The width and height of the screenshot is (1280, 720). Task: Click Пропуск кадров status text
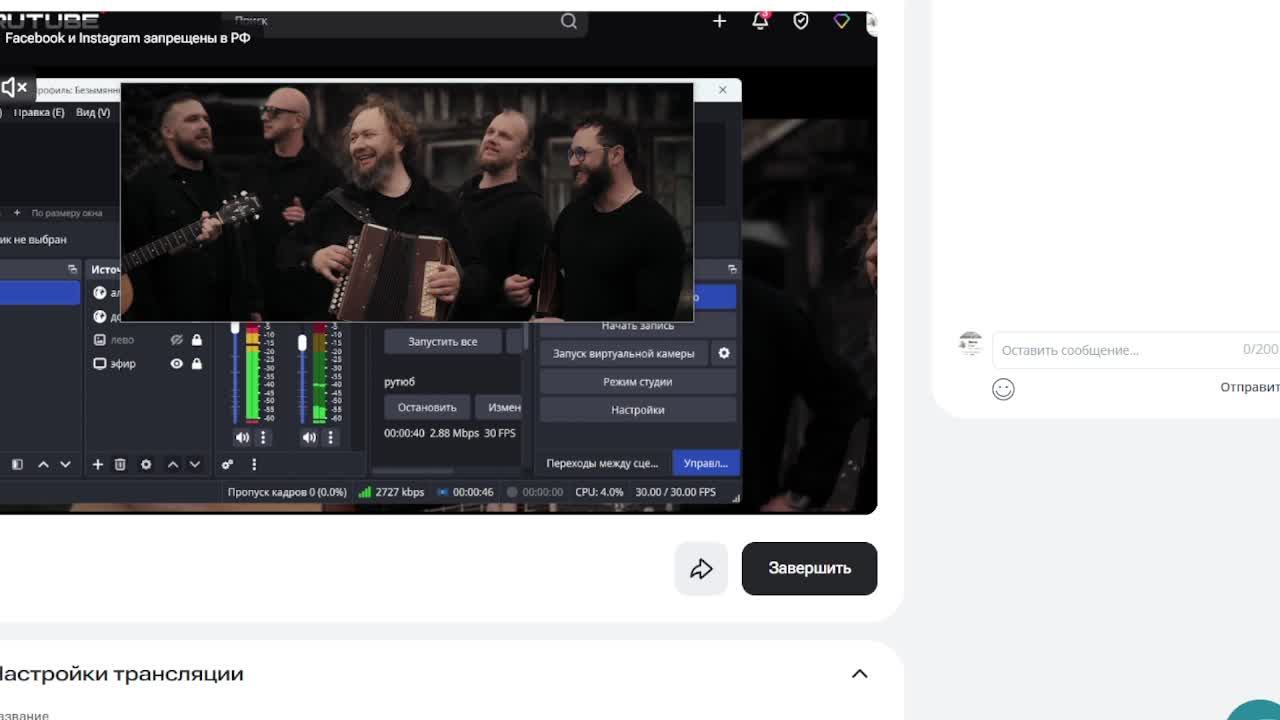tap(287, 492)
